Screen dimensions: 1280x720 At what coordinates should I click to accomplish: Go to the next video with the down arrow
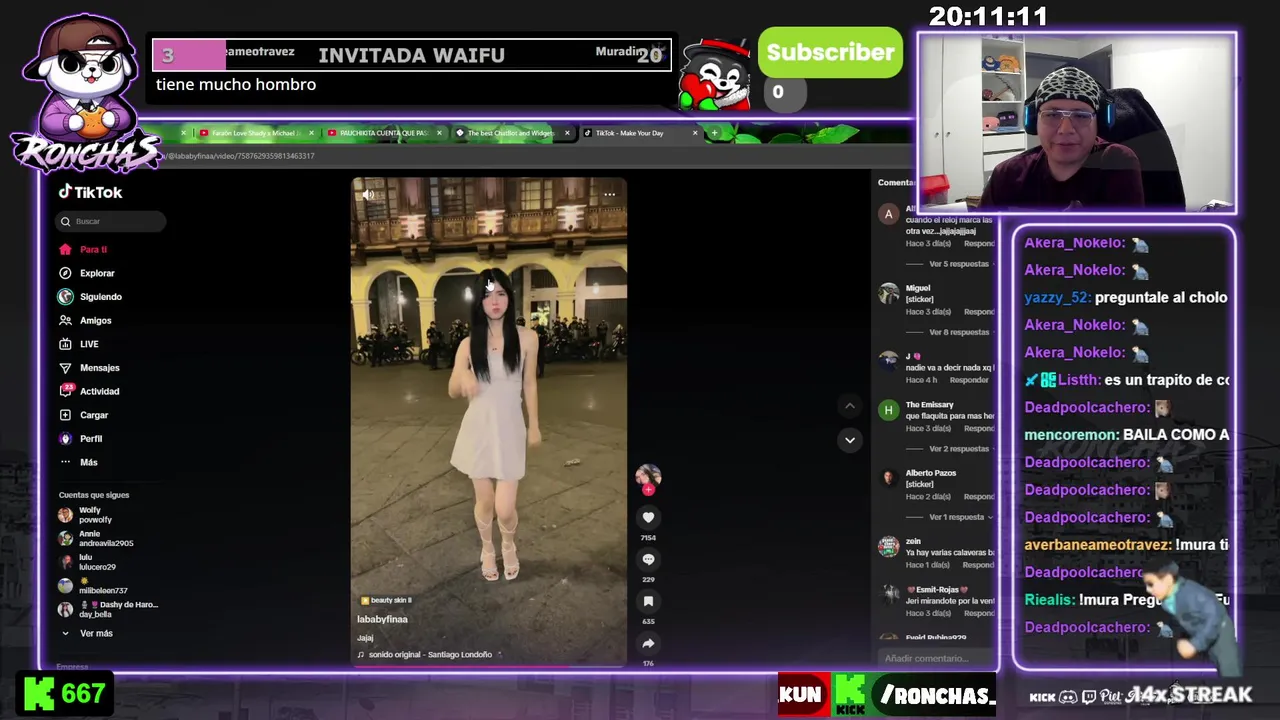point(850,440)
